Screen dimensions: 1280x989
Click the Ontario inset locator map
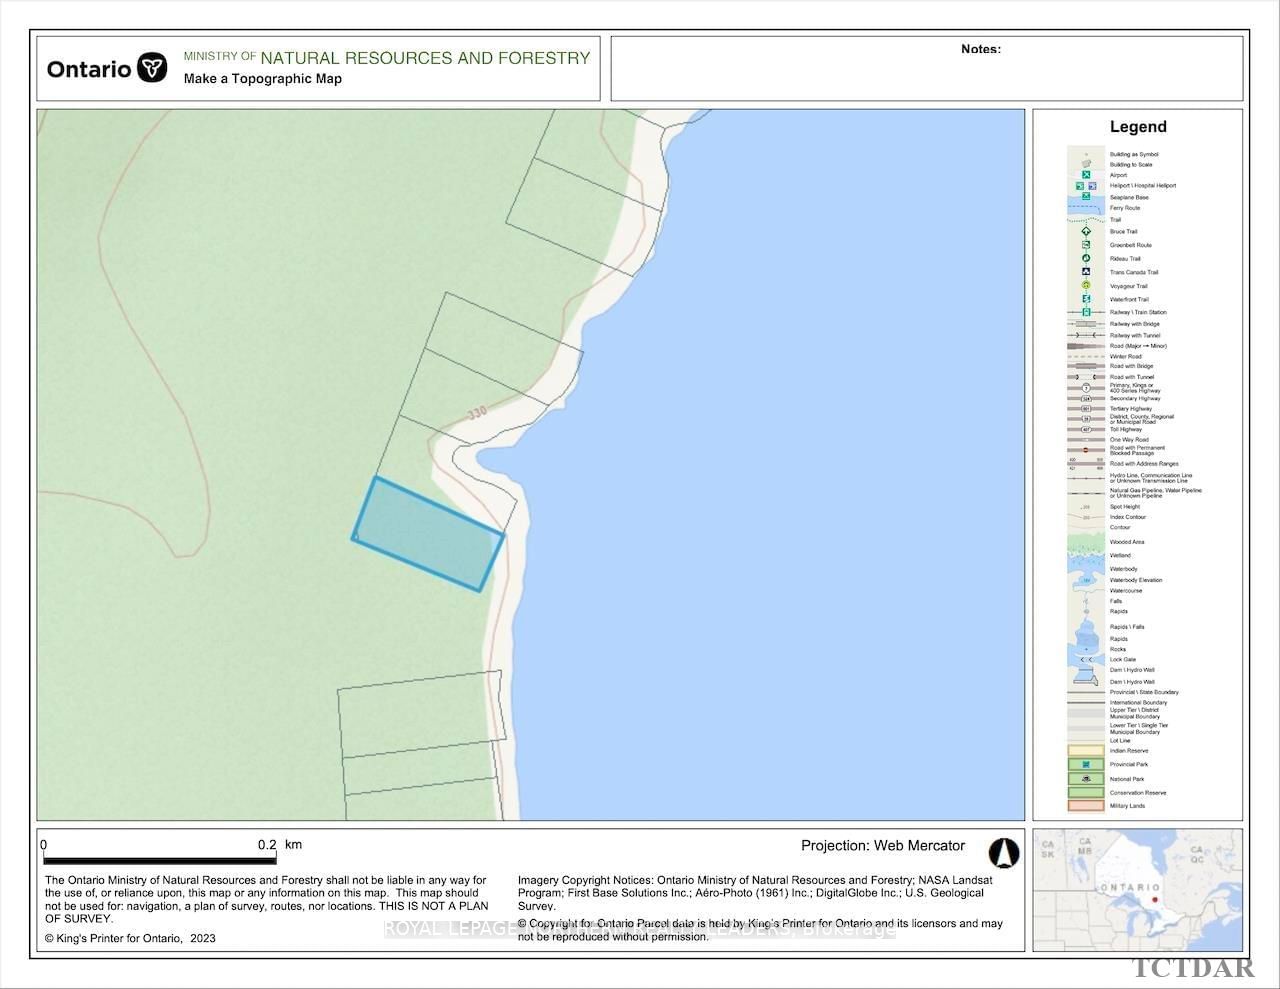pos(1138,889)
